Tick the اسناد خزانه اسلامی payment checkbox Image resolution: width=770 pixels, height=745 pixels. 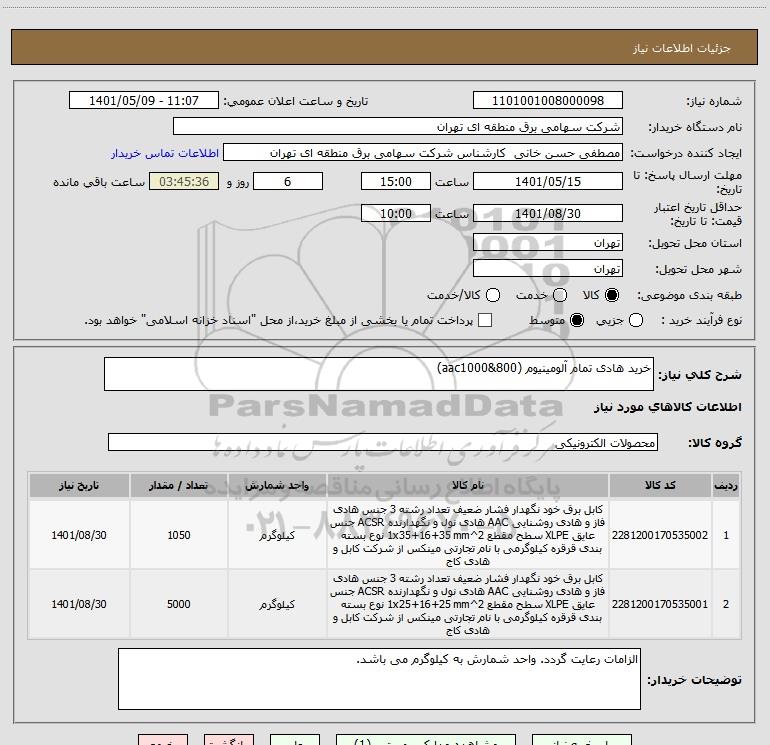[x=485, y=320]
